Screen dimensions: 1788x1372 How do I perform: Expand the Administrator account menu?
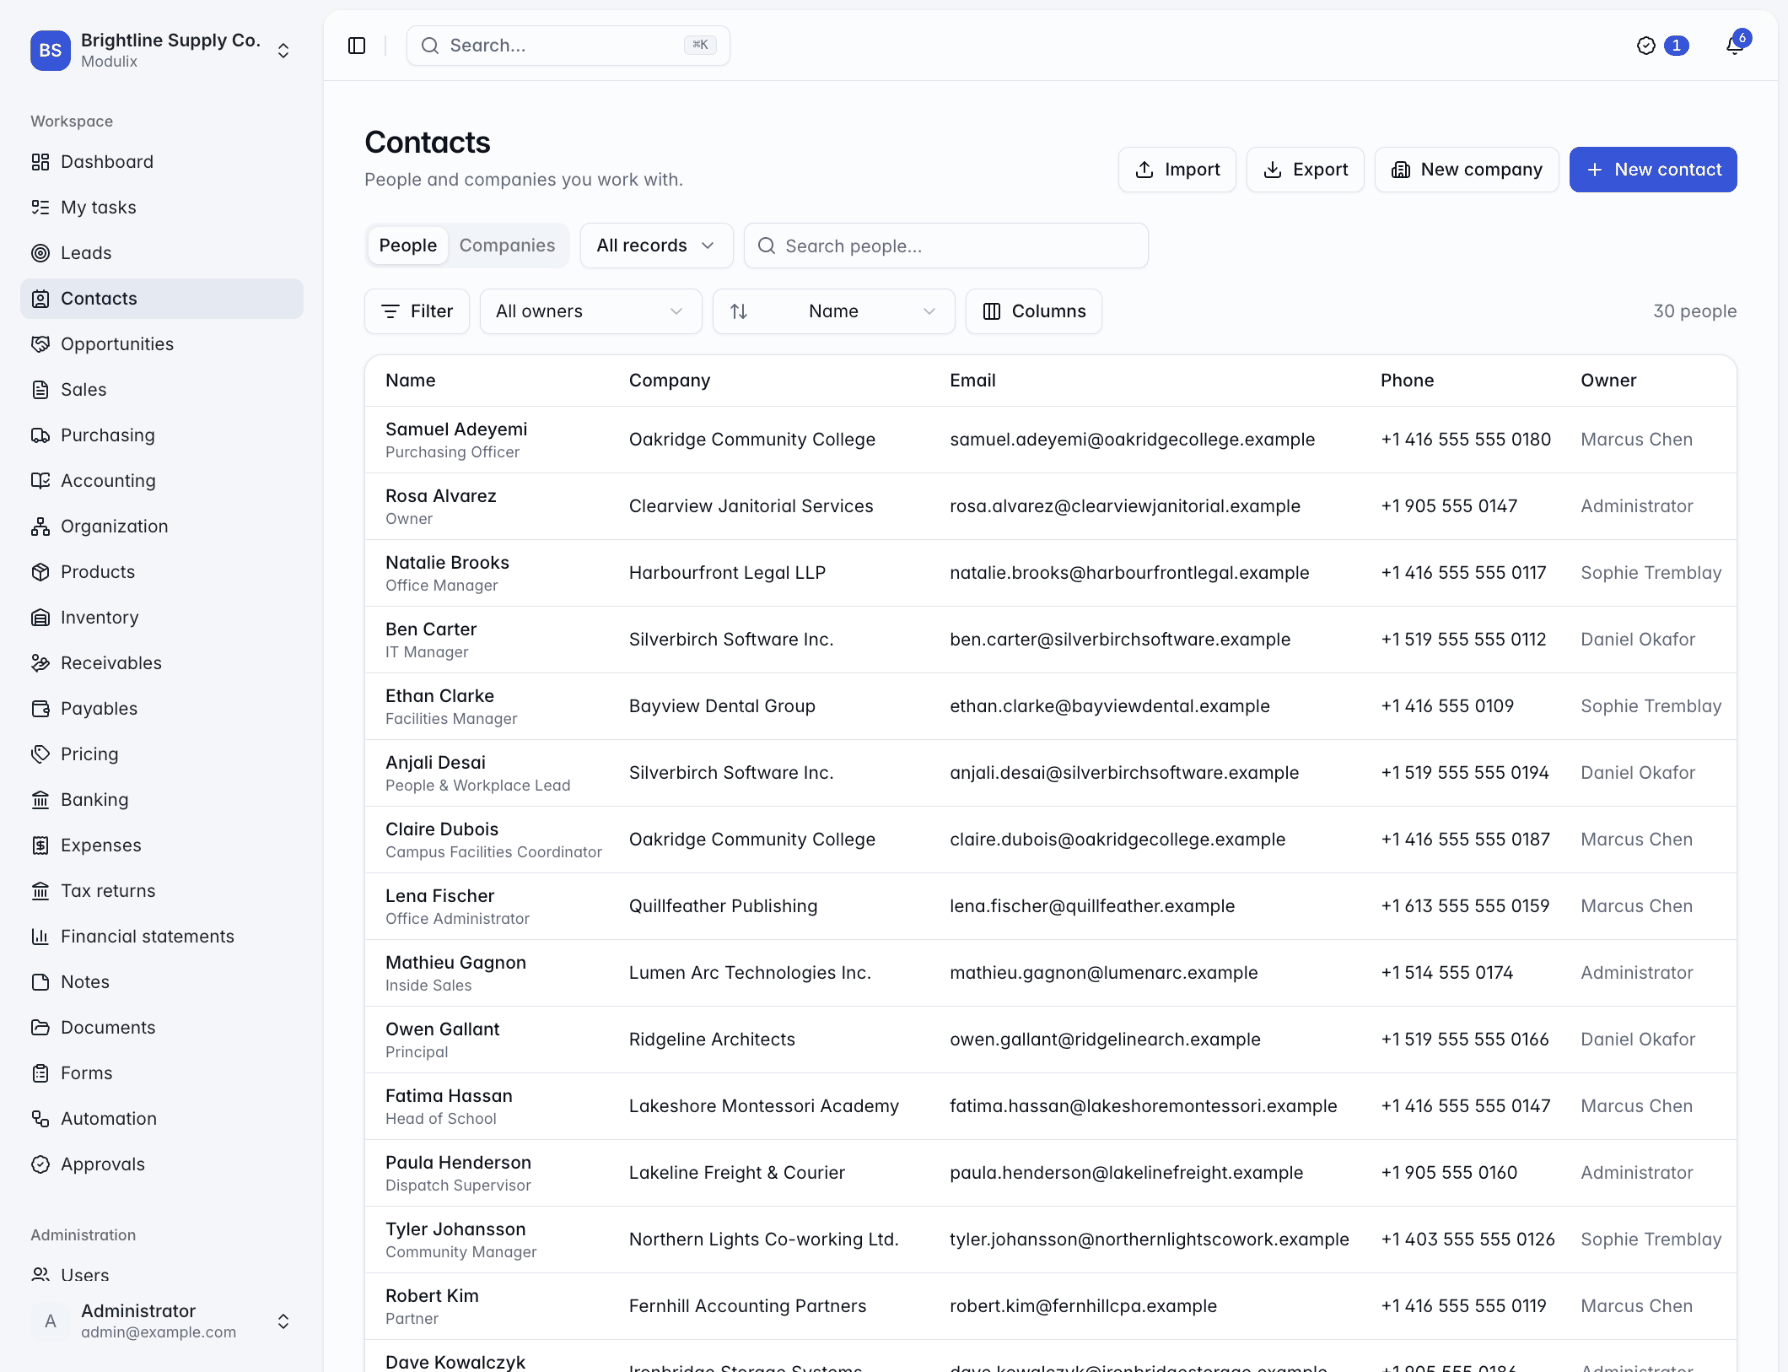162,1321
